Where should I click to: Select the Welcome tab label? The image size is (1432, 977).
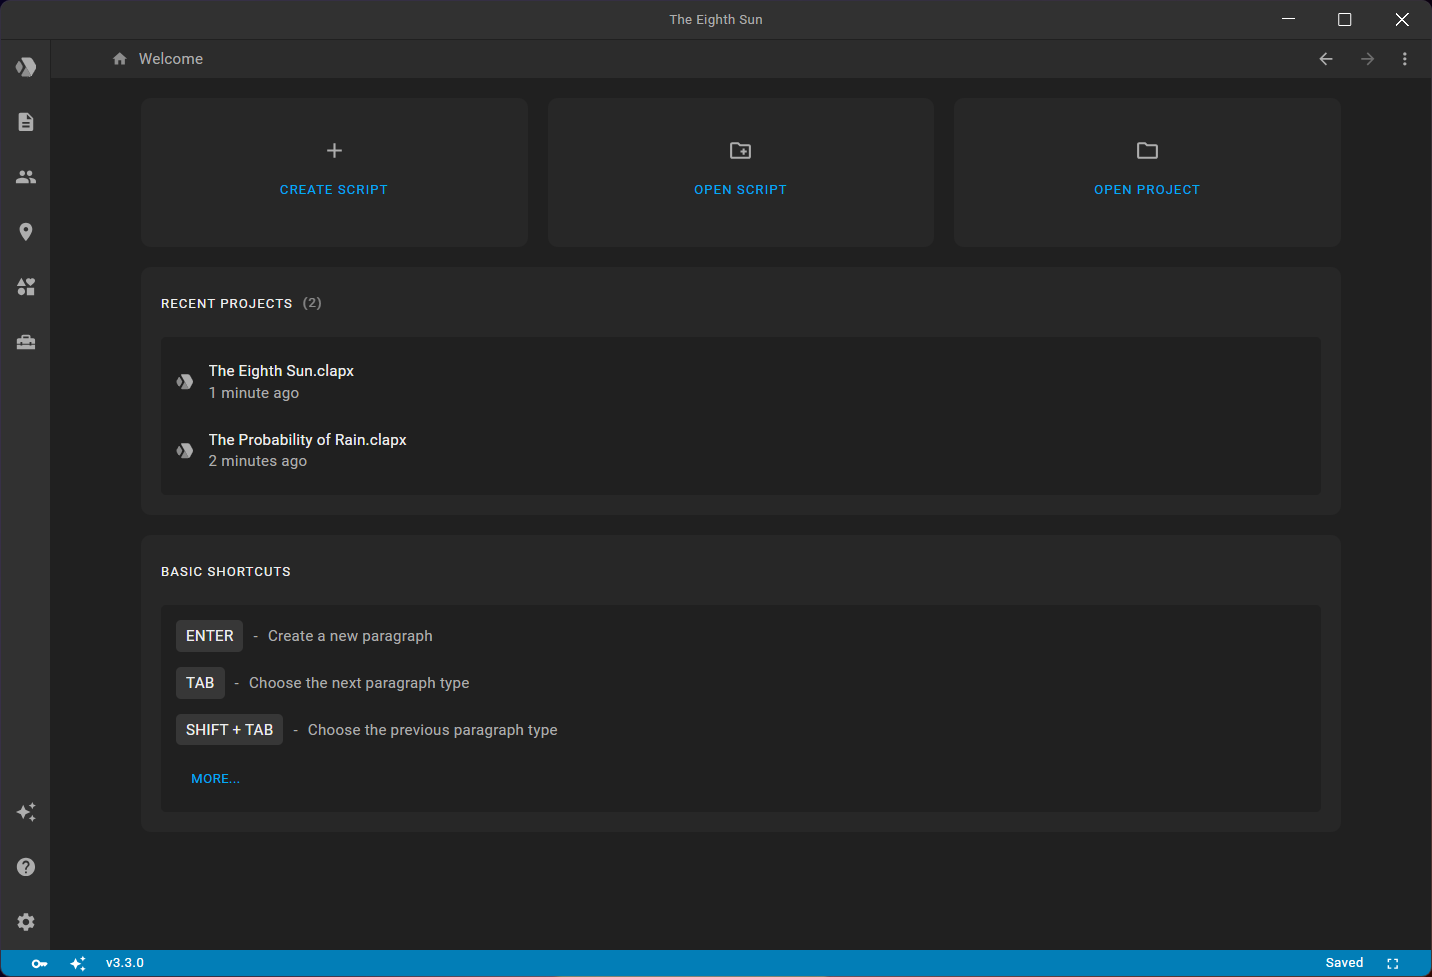coord(171,59)
